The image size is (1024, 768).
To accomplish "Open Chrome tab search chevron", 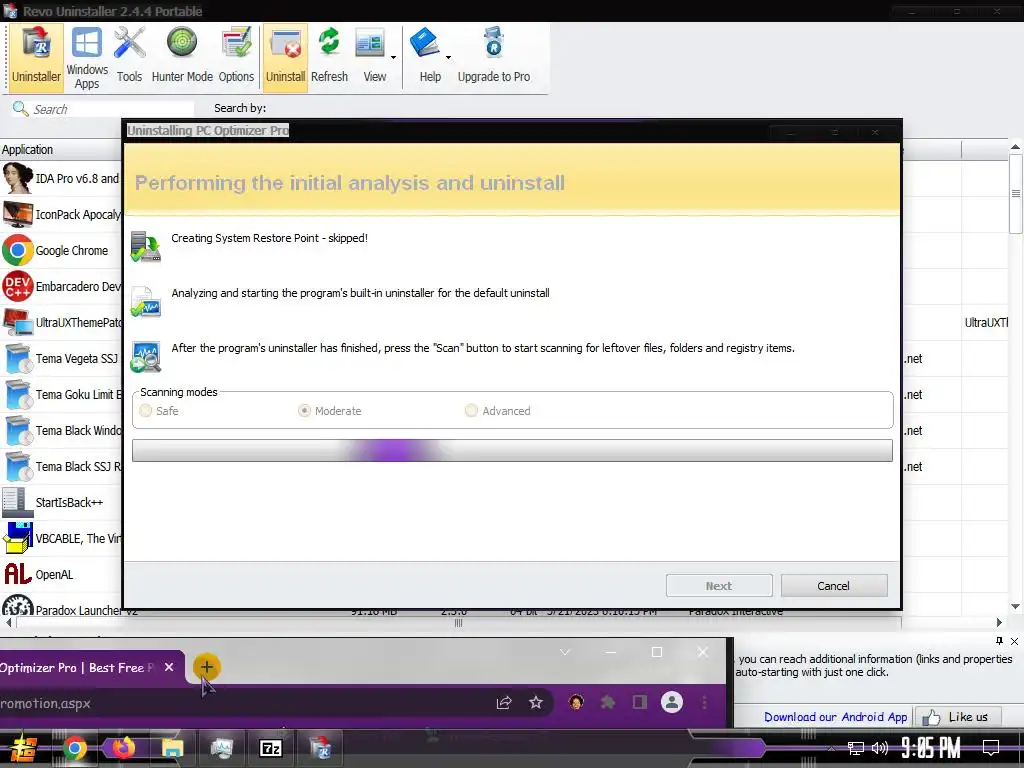I will [x=565, y=652].
